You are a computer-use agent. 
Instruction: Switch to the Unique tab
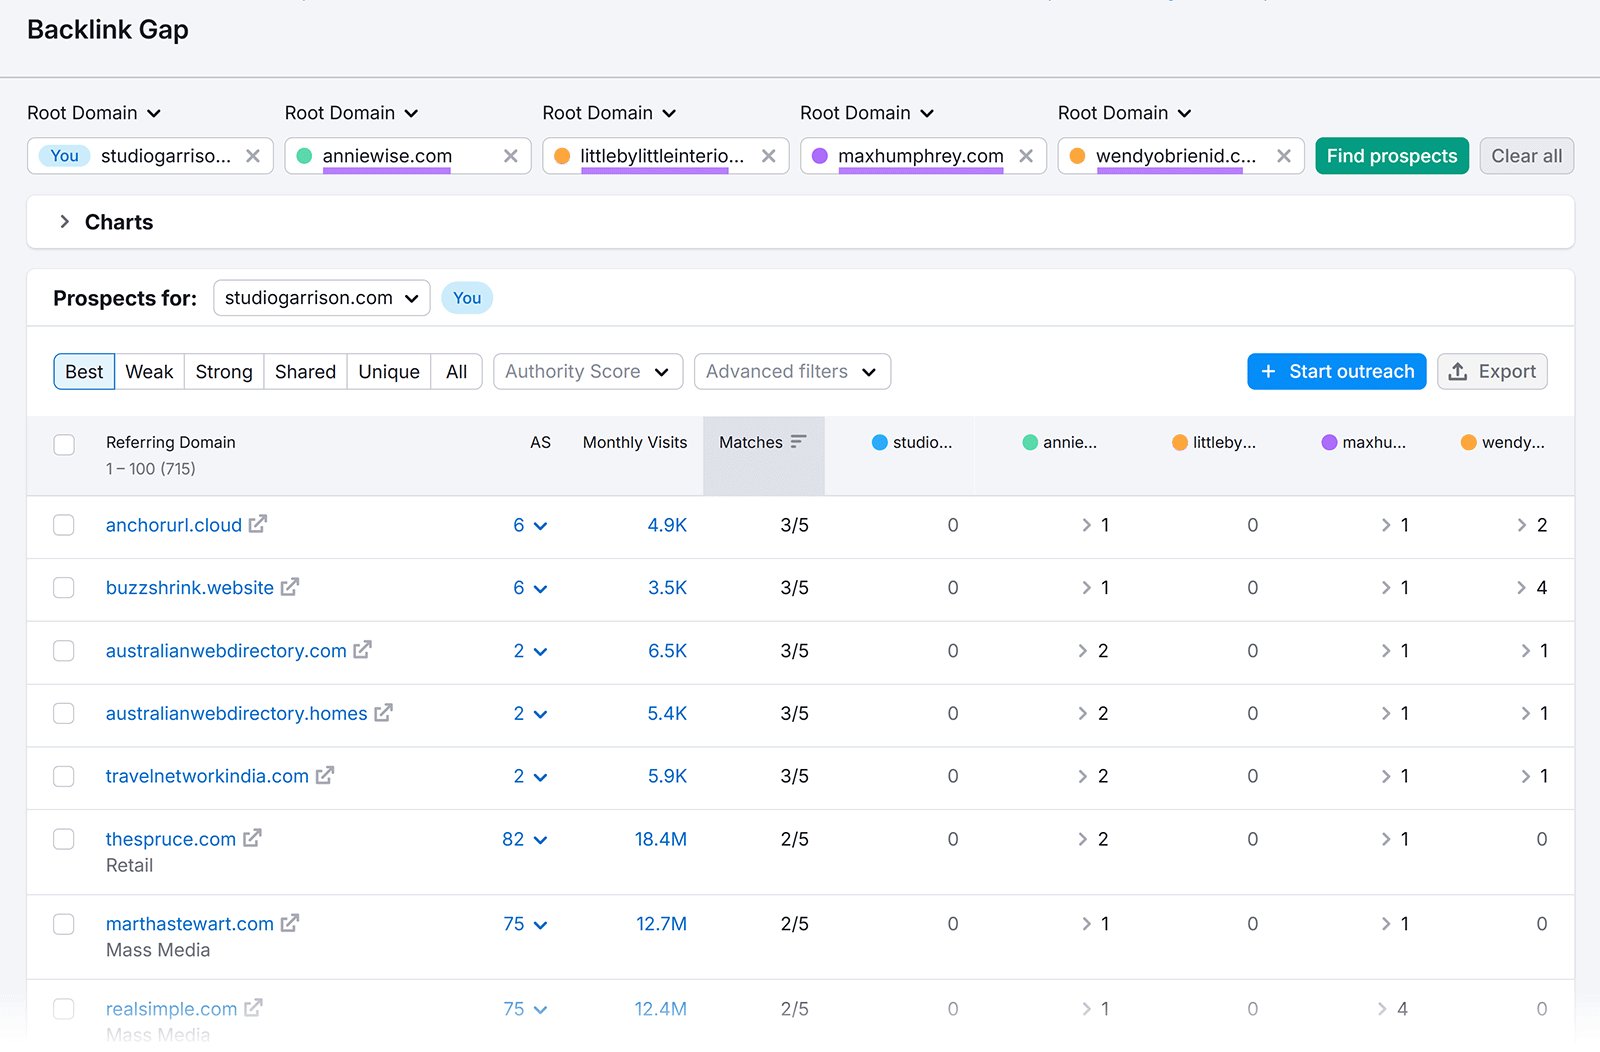pyautogui.click(x=388, y=371)
